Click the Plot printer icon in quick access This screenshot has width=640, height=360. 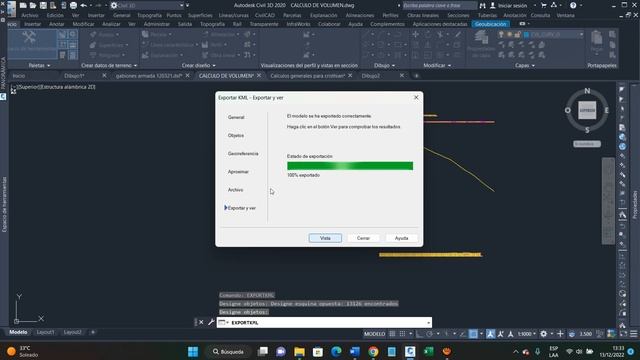73,5
